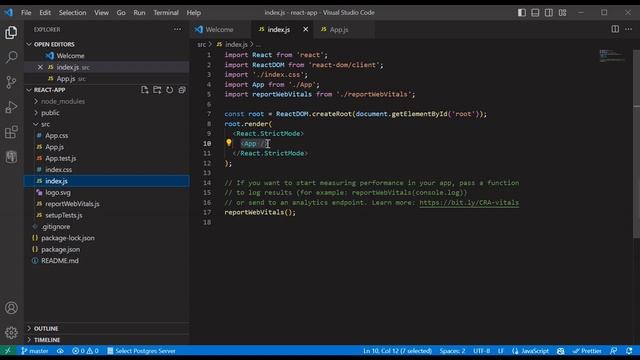
Task: Click the lightbulb code action on line 10
Action: coord(229,142)
